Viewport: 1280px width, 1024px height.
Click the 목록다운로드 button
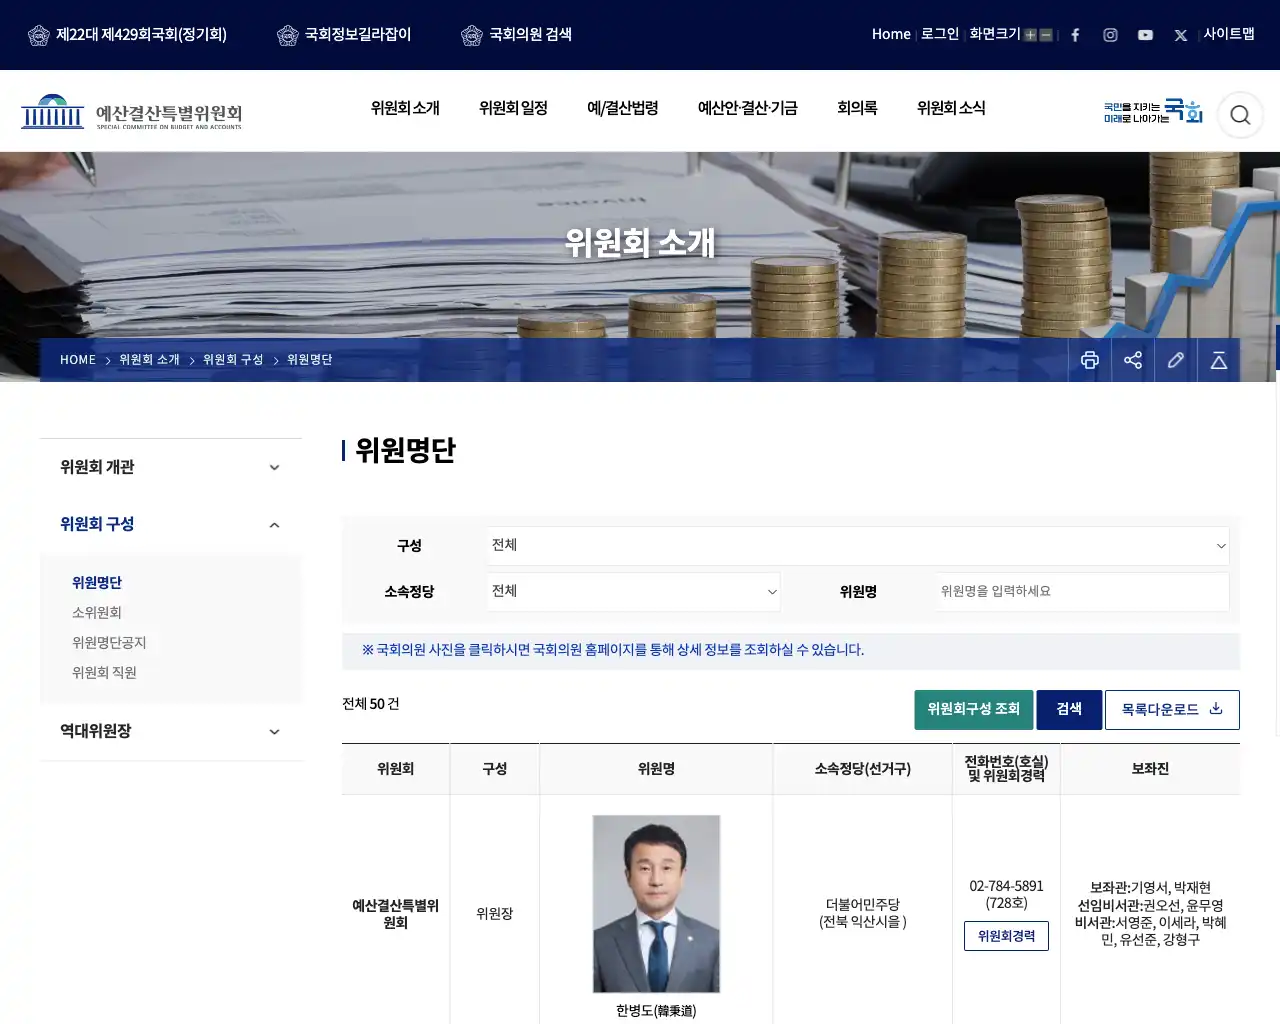[x=1172, y=709]
